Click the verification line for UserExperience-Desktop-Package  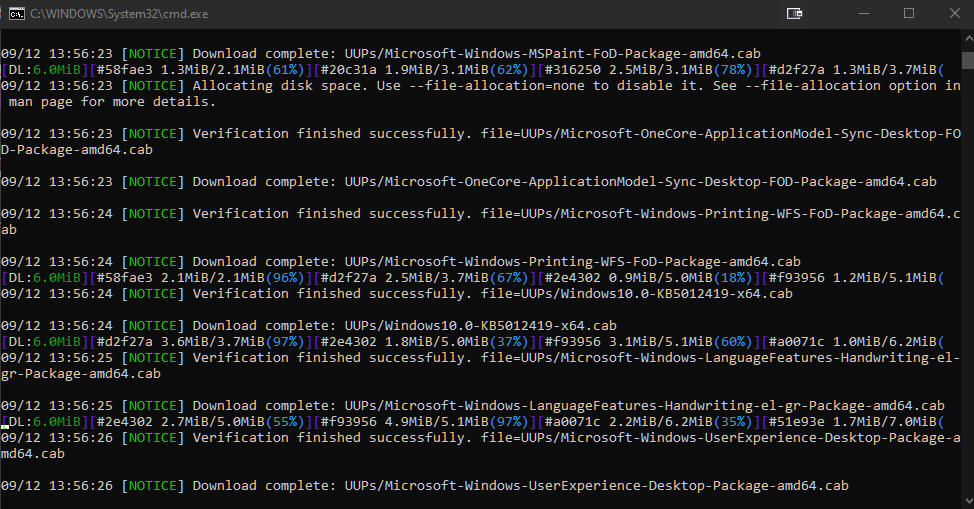point(481,438)
